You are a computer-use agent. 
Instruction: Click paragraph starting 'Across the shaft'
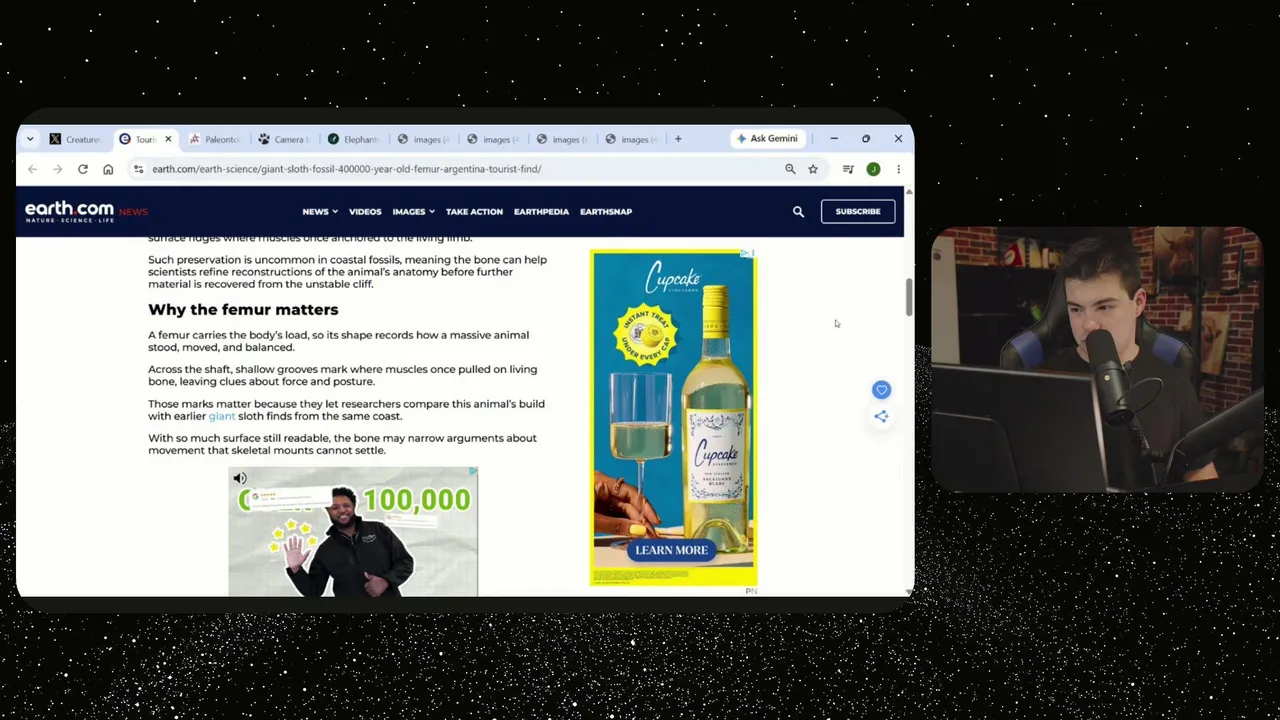point(343,375)
